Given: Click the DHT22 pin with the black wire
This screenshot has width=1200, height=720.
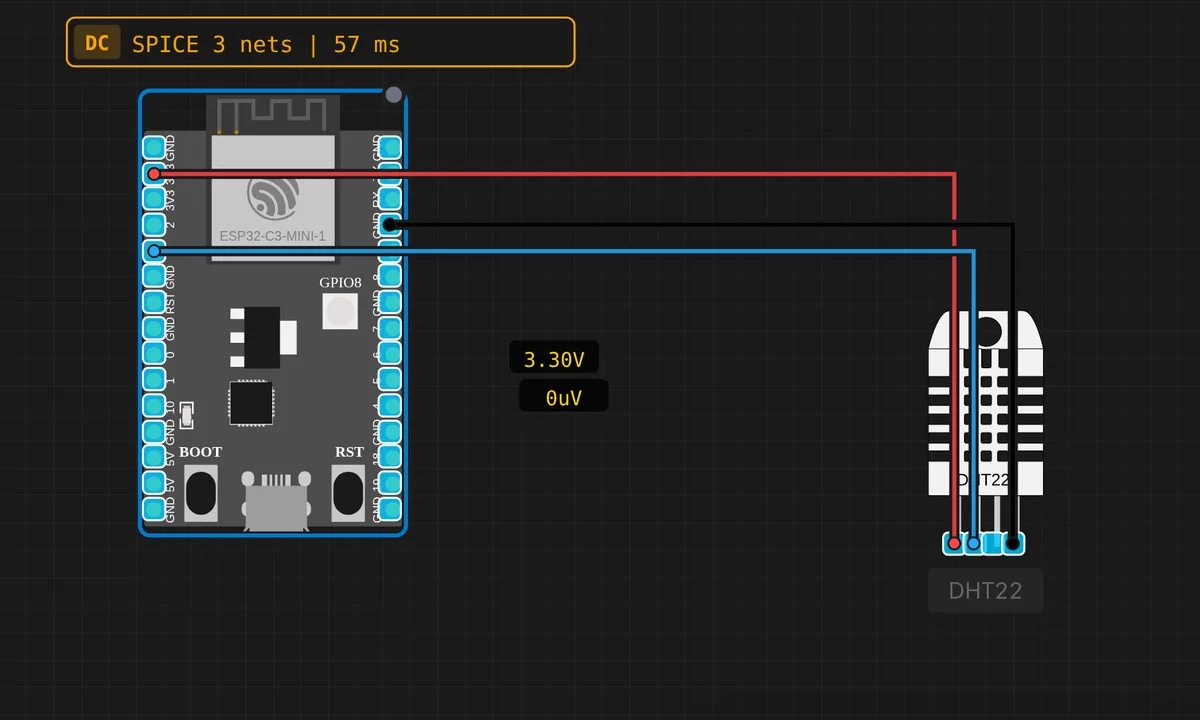Looking at the screenshot, I should click(1013, 543).
